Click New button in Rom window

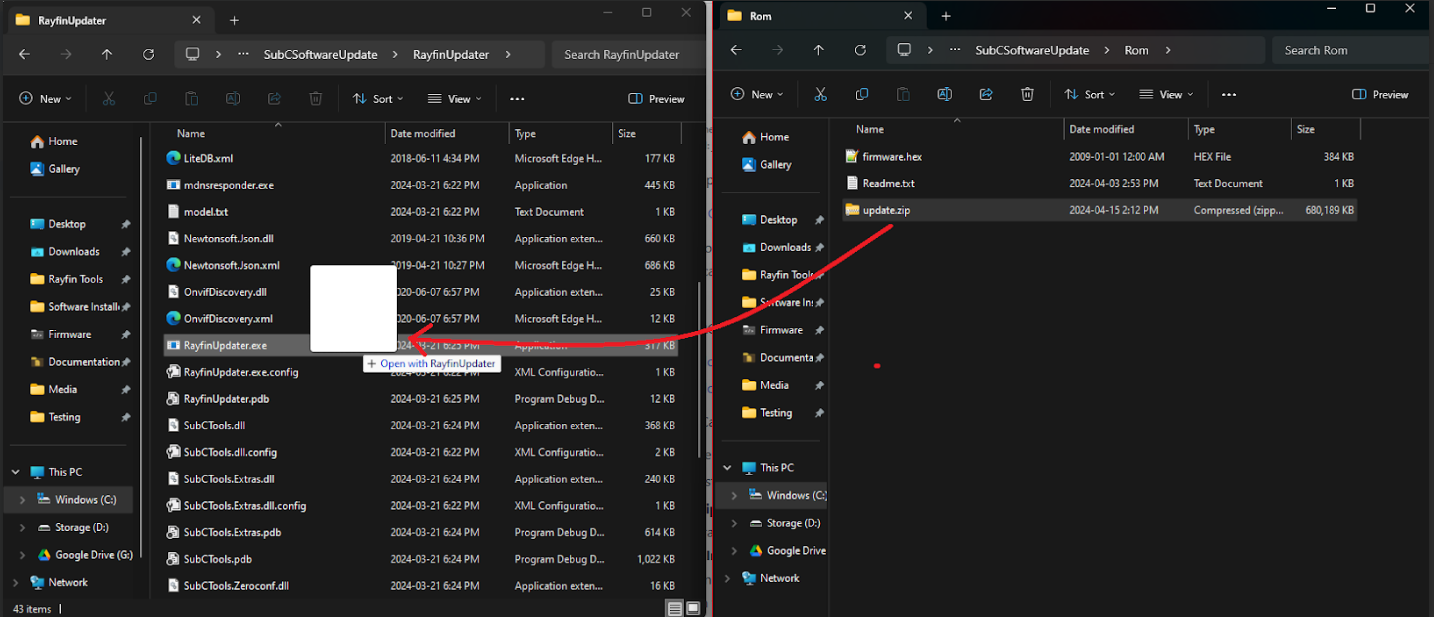(x=757, y=94)
